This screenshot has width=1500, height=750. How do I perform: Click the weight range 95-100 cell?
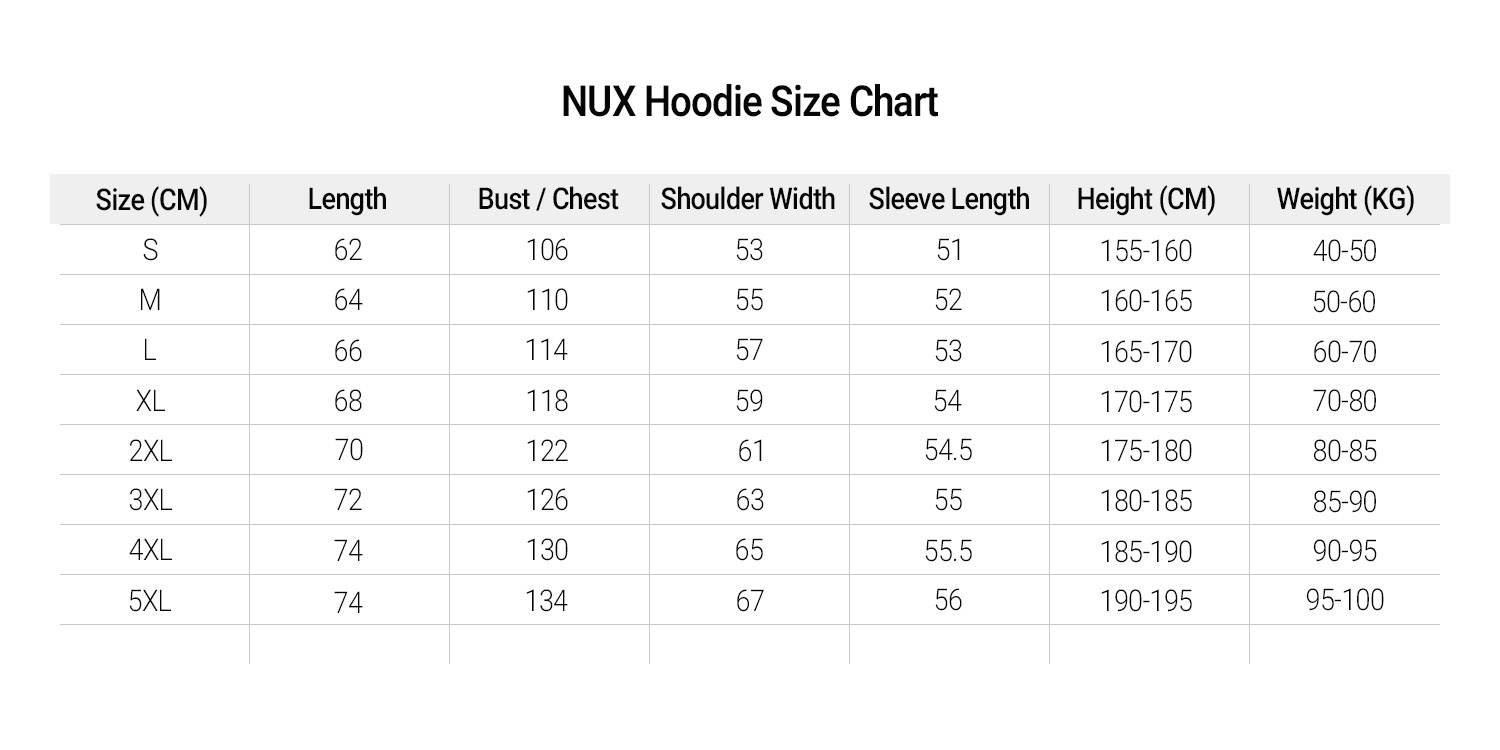[x=1345, y=600]
